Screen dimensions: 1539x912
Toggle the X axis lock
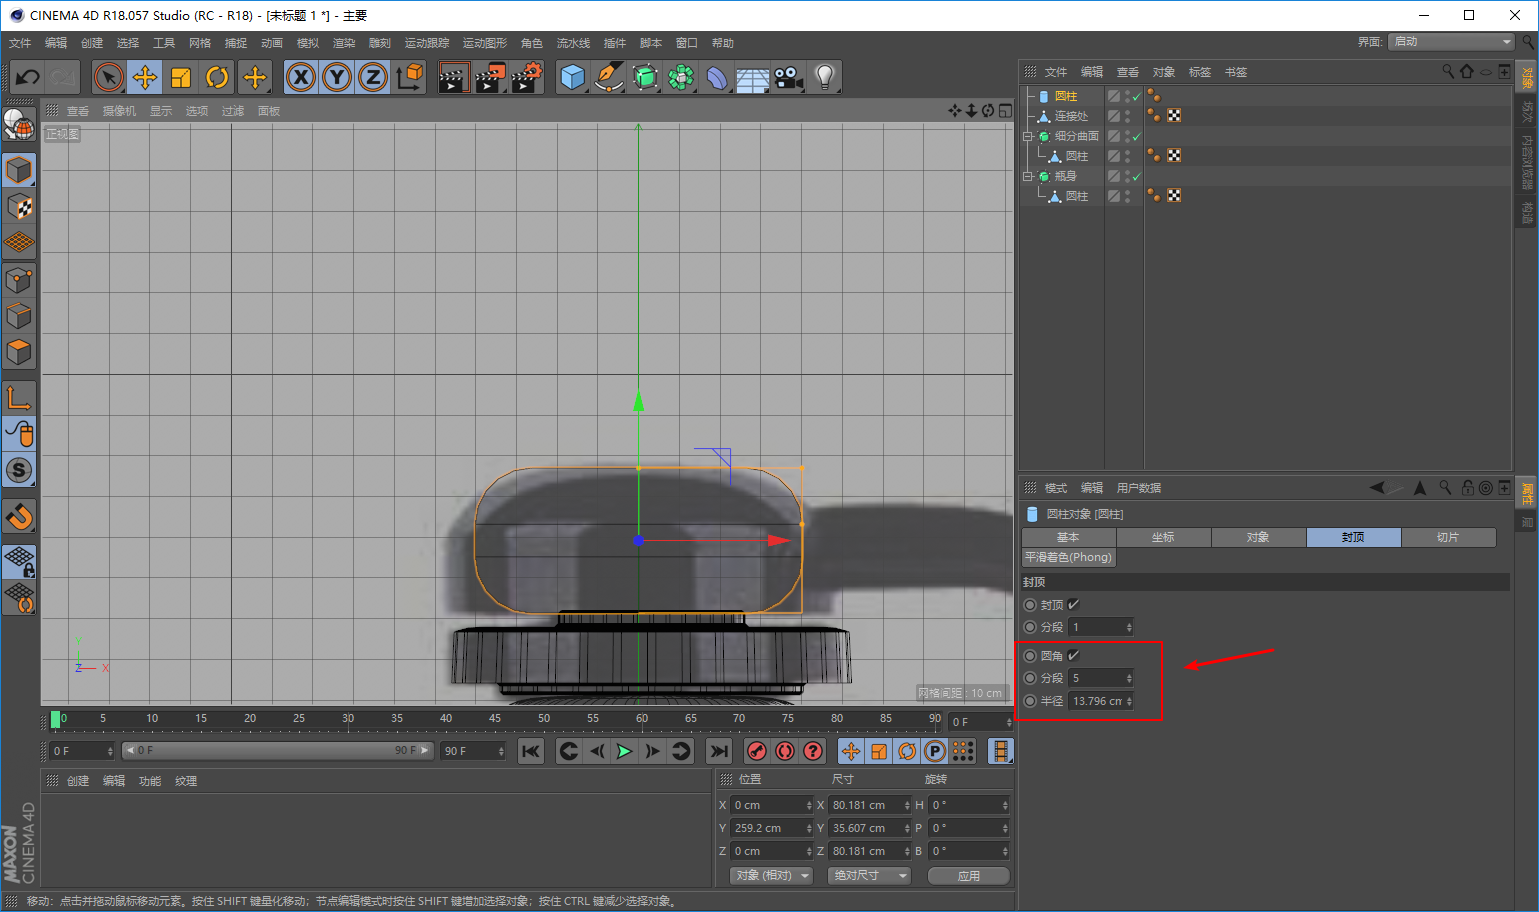[x=301, y=77]
